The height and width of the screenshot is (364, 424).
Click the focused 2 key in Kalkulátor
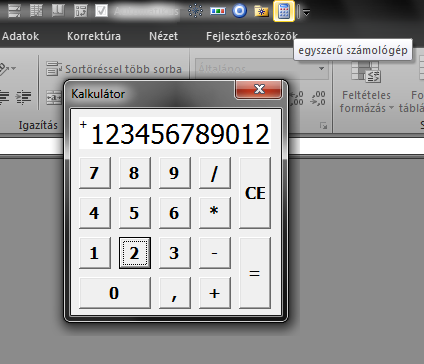coord(135,253)
